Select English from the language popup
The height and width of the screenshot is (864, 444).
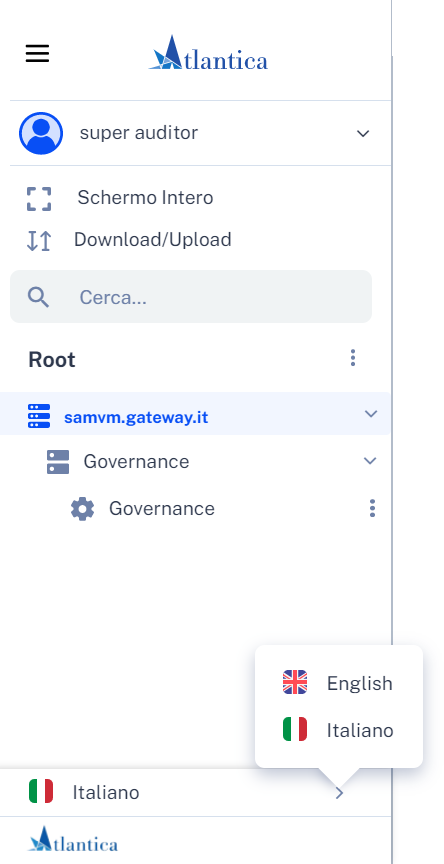click(x=339, y=683)
